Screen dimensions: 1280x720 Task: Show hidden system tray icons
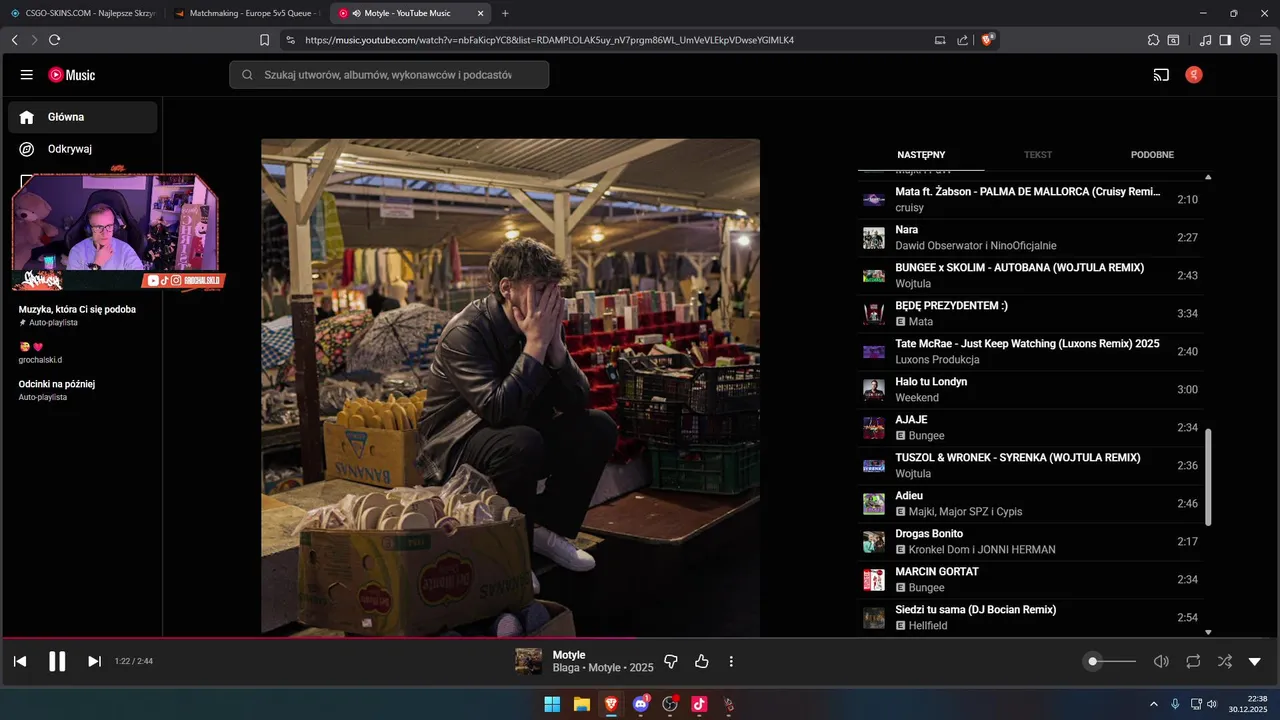coord(1154,704)
